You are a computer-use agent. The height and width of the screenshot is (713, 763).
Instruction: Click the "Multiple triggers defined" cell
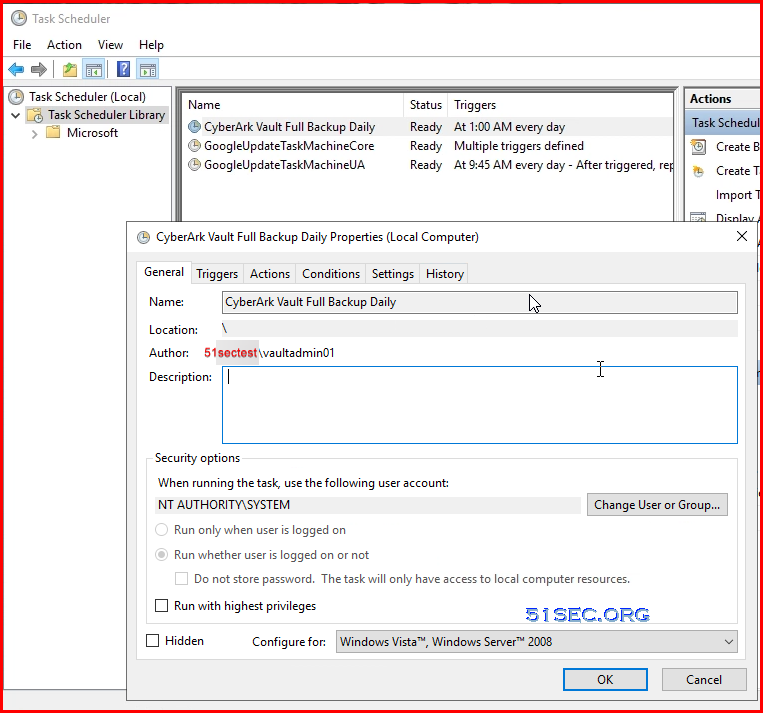tap(519, 146)
